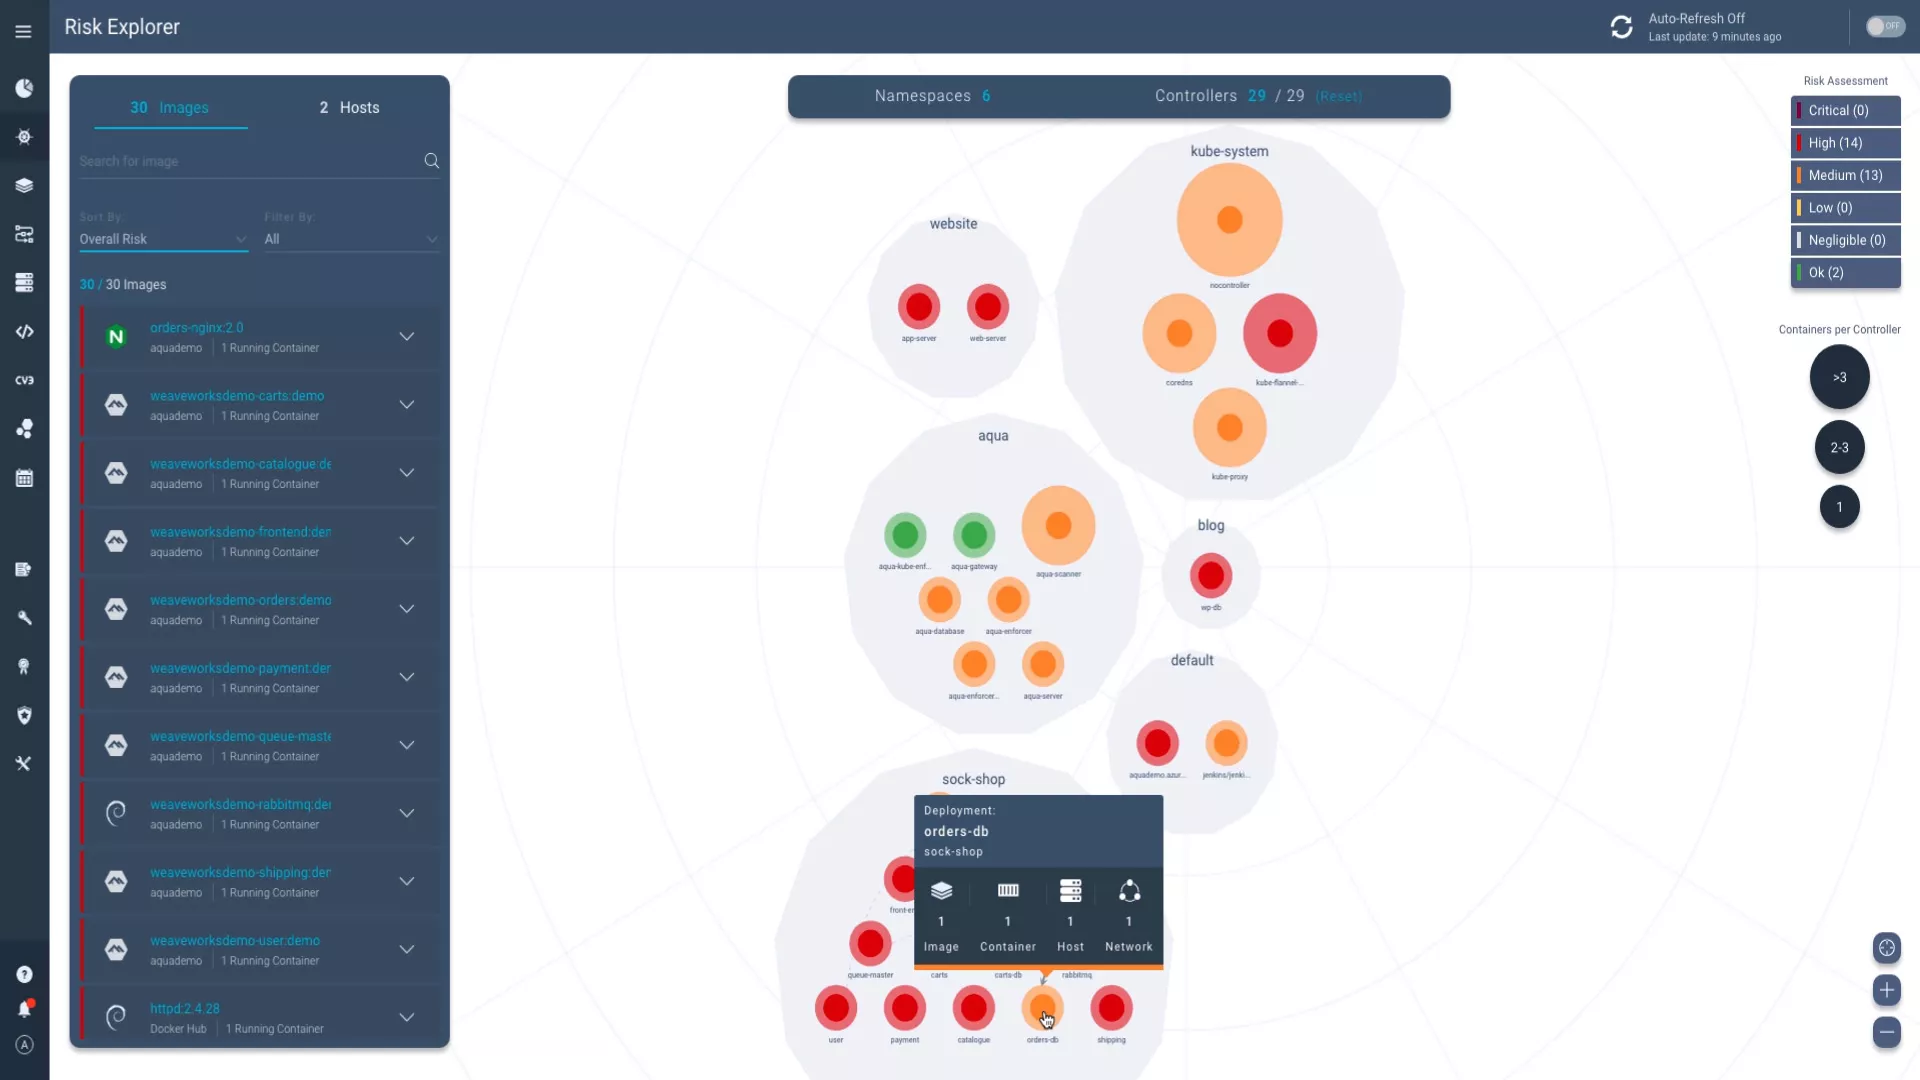Switch to the Hosts tab
The height and width of the screenshot is (1080, 1920).
(x=347, y=107)
